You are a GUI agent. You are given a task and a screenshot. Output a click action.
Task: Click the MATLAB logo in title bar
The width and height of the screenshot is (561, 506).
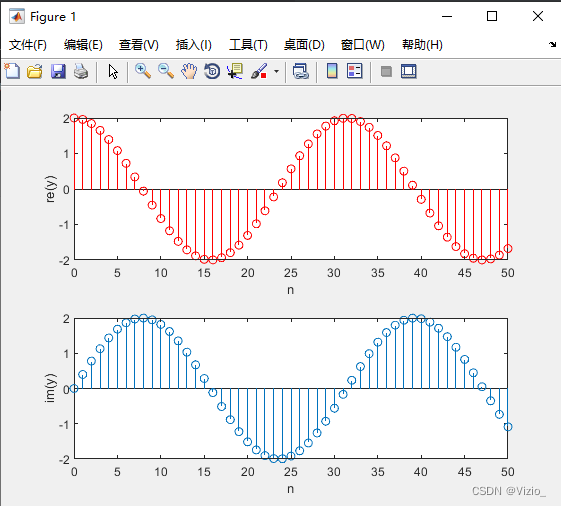click(x=17, y=16)
